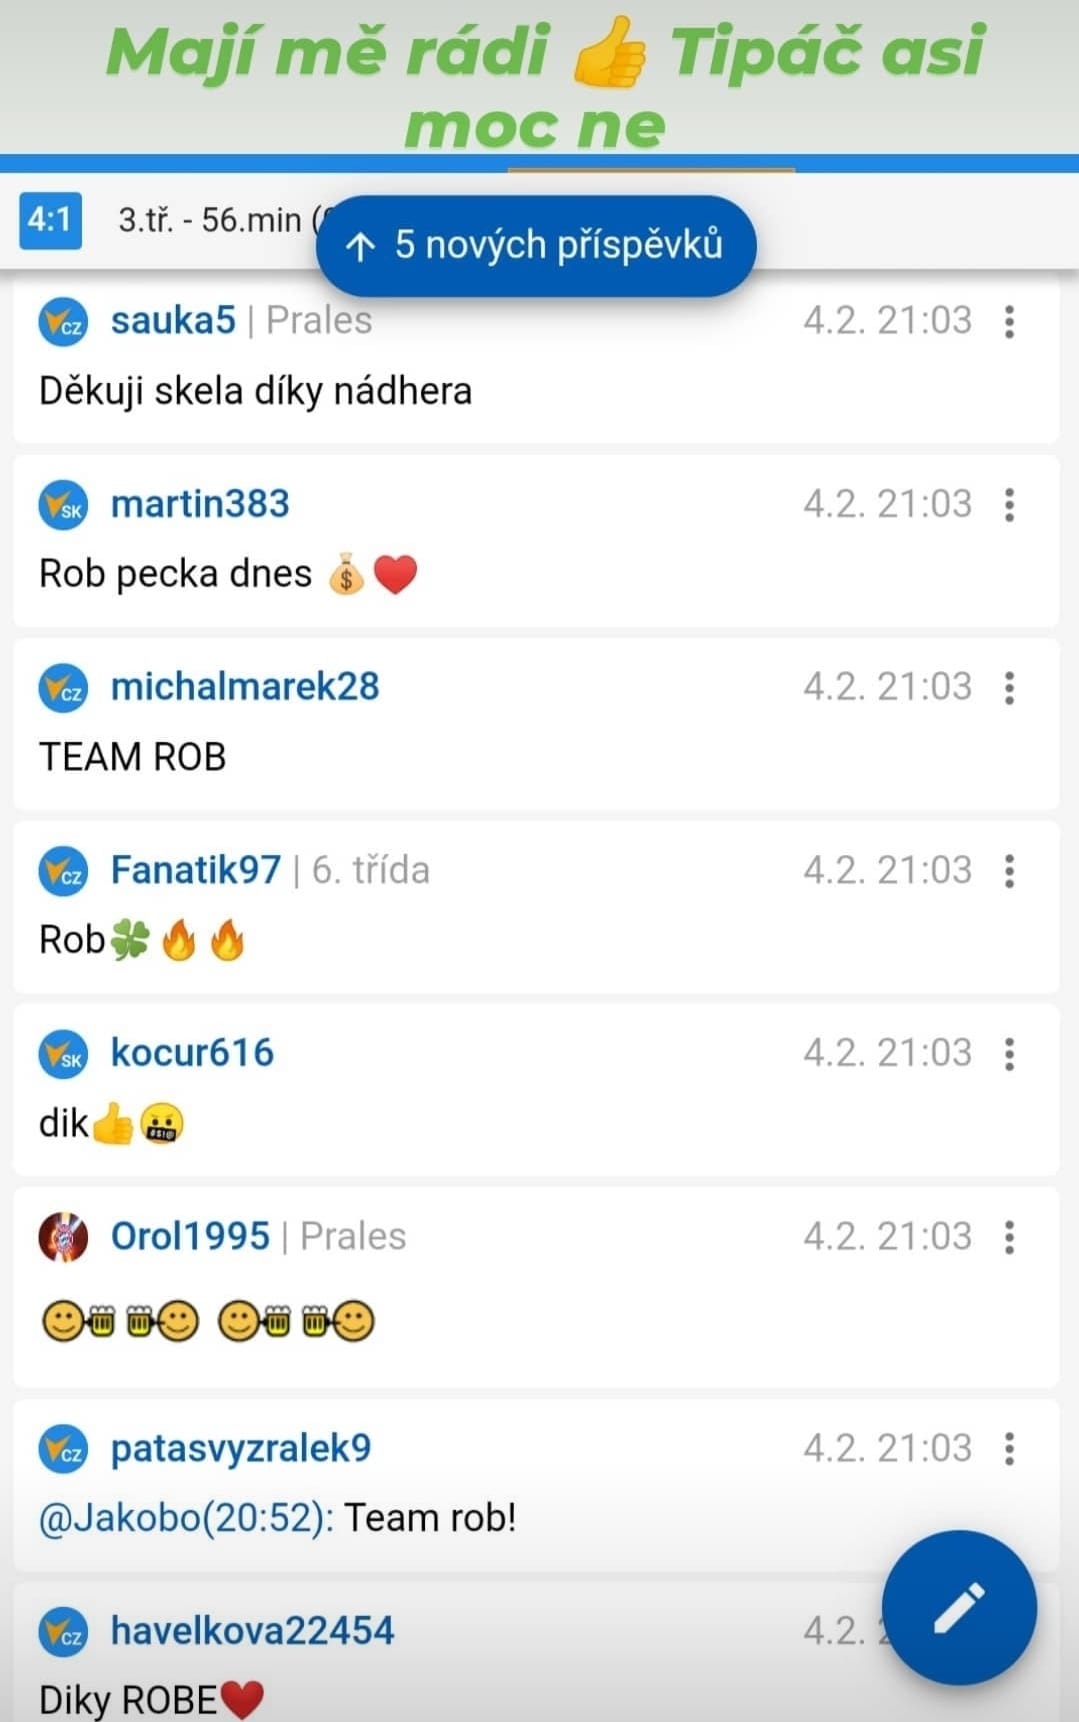The height and width of the screenshot is (1722, 1079).
Task: Jump to 5 nových příspěvků
Action: [536, 245]
